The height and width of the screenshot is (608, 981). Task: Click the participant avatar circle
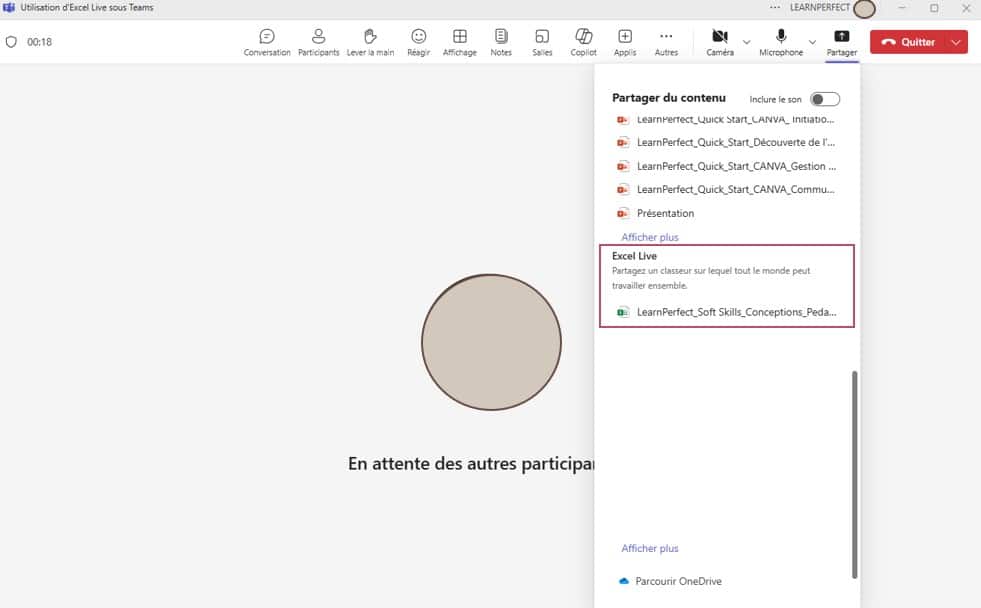click(491, 342)
